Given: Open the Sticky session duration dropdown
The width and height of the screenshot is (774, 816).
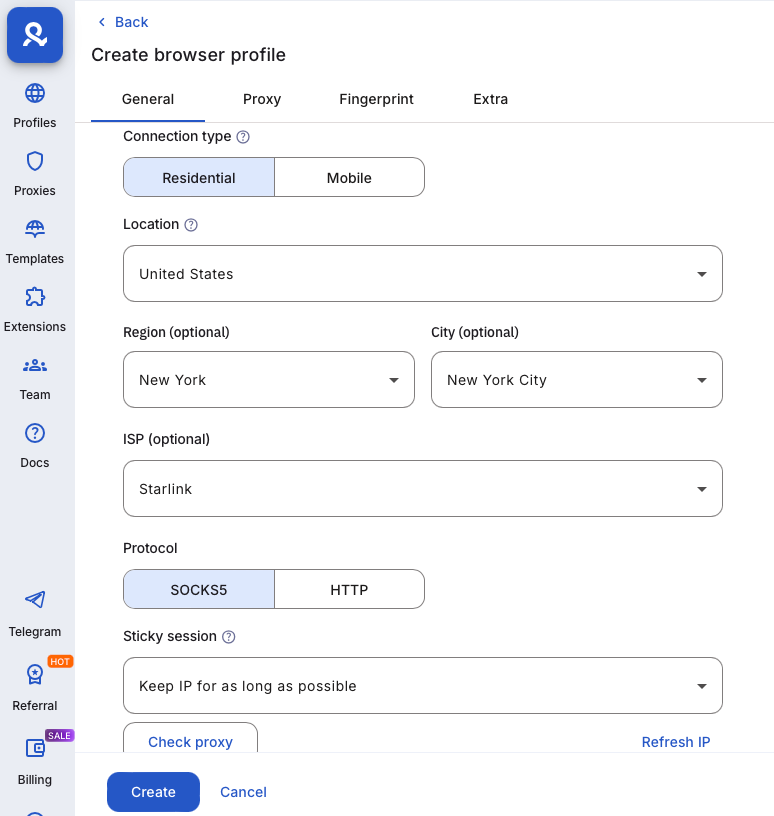Looking at the screenshot, I should 422,686.
